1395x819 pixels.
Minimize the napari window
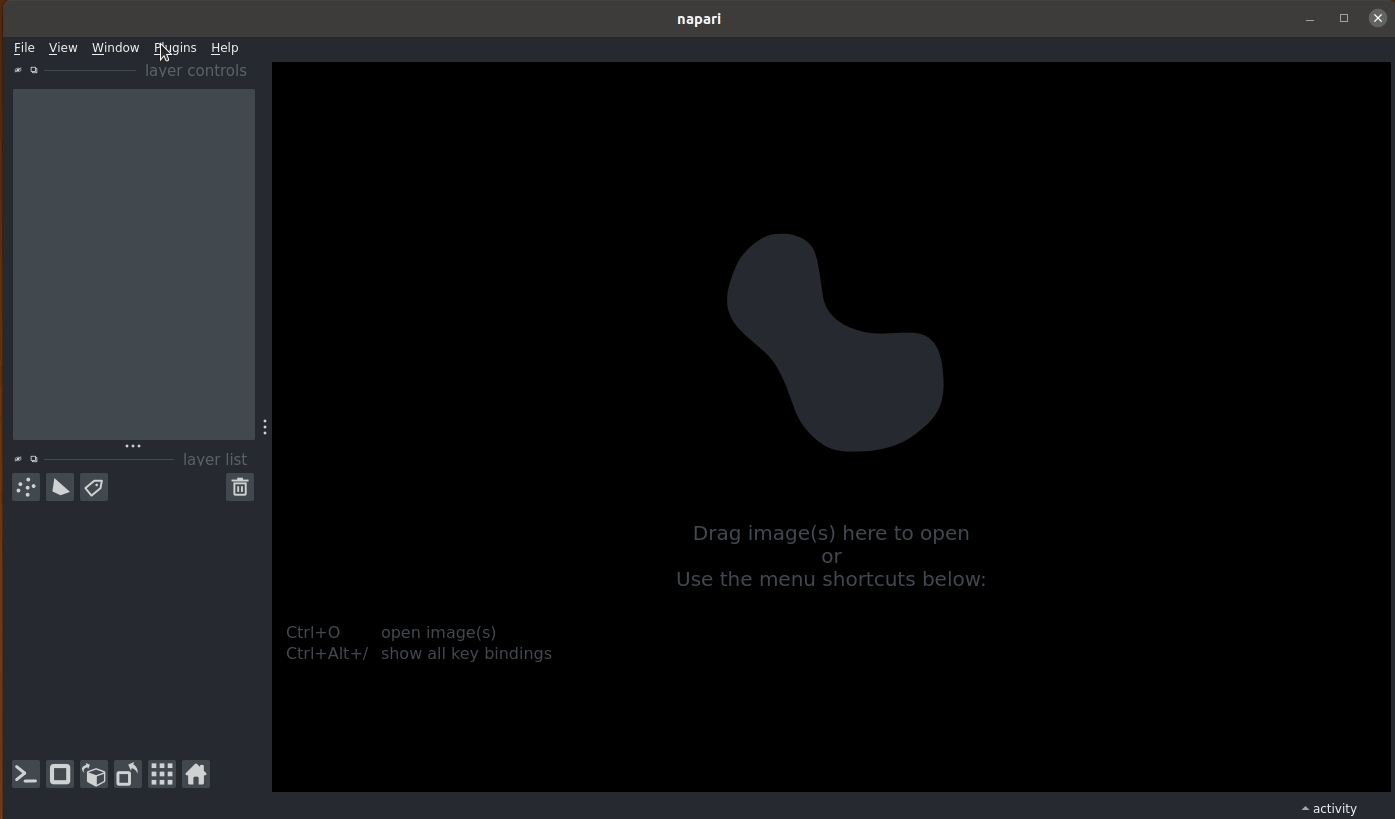[1310, 19]
